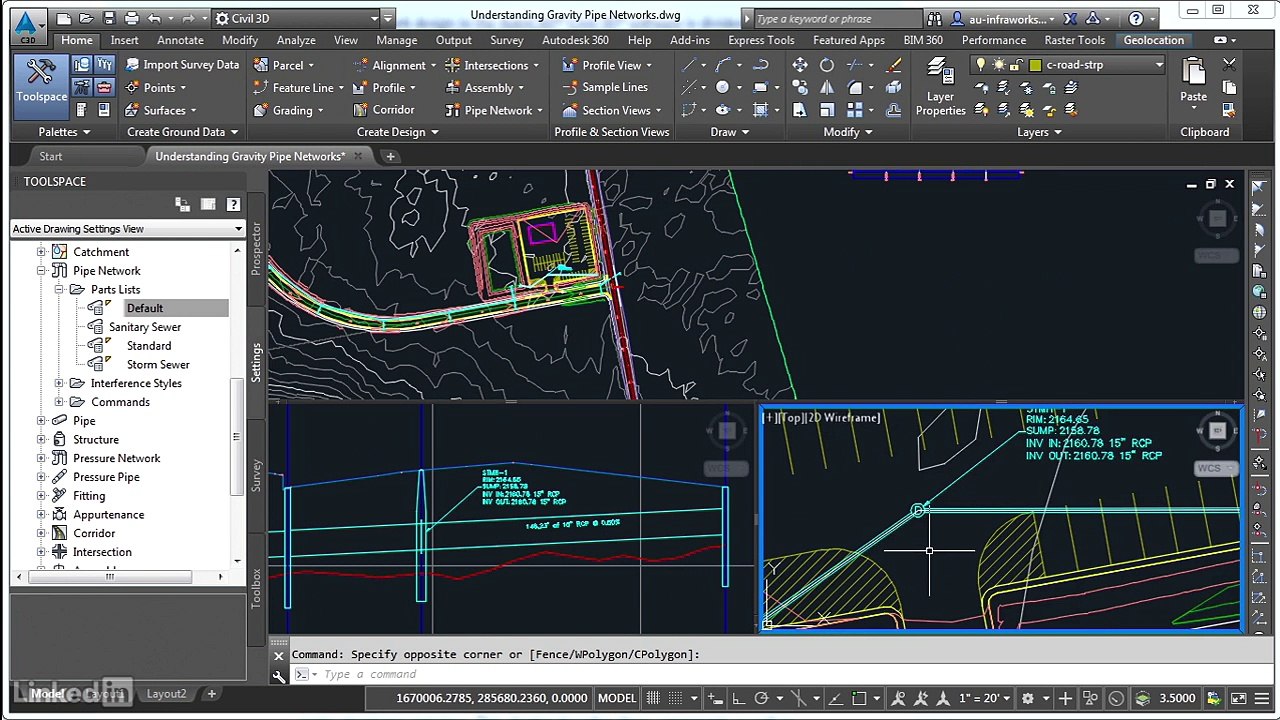Click the Erase tool in Modify panel

pos(893,65)
